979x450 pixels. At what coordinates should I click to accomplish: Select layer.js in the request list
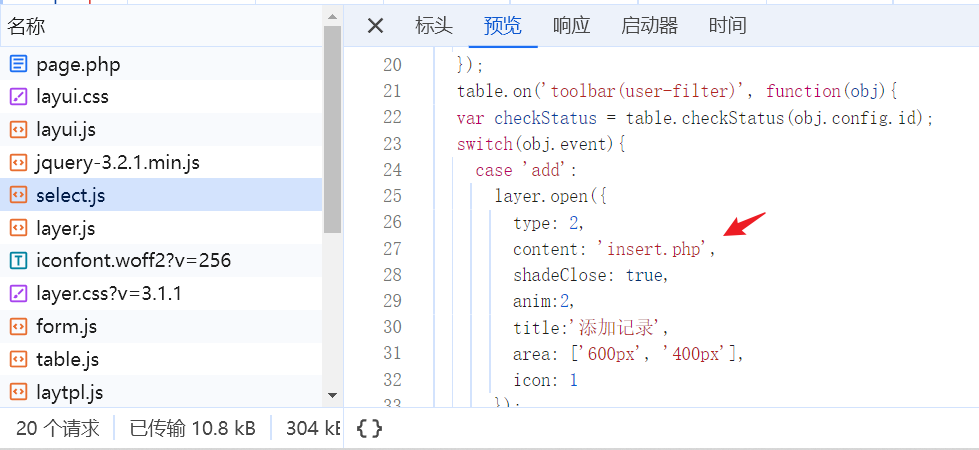[65, 229]
